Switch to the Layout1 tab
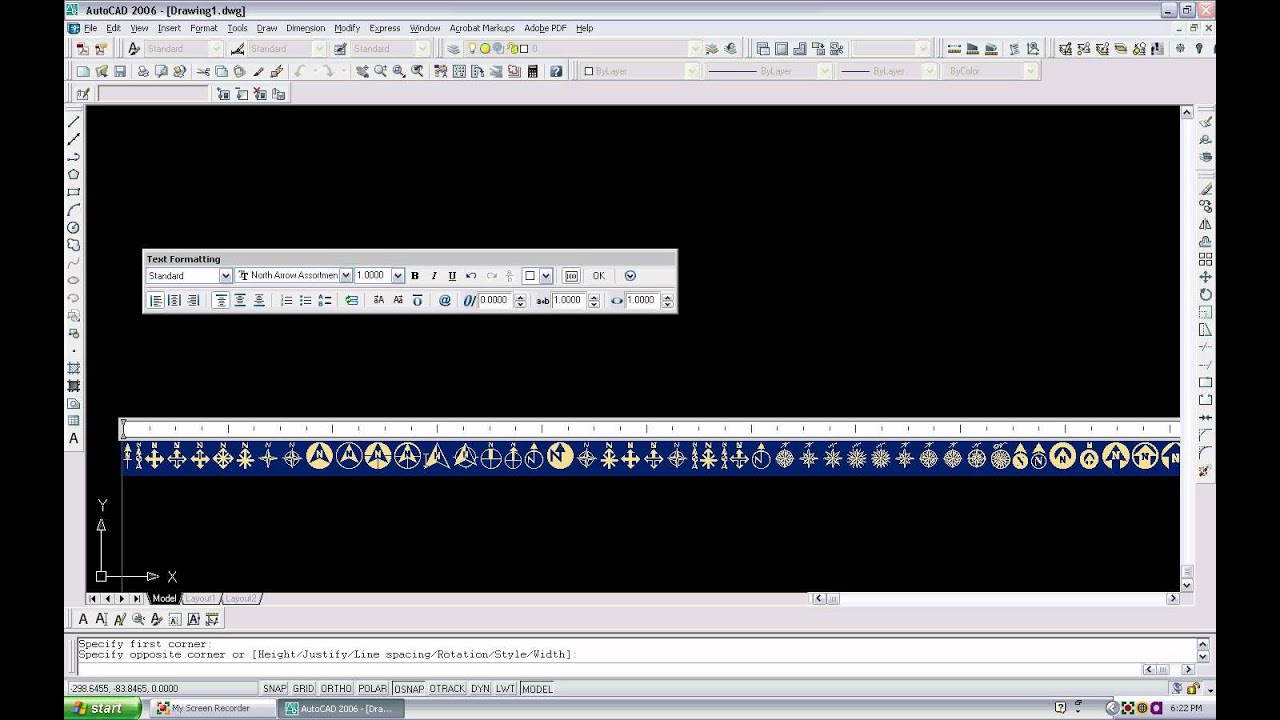The image size is (1280, 720). click(200, 598)
